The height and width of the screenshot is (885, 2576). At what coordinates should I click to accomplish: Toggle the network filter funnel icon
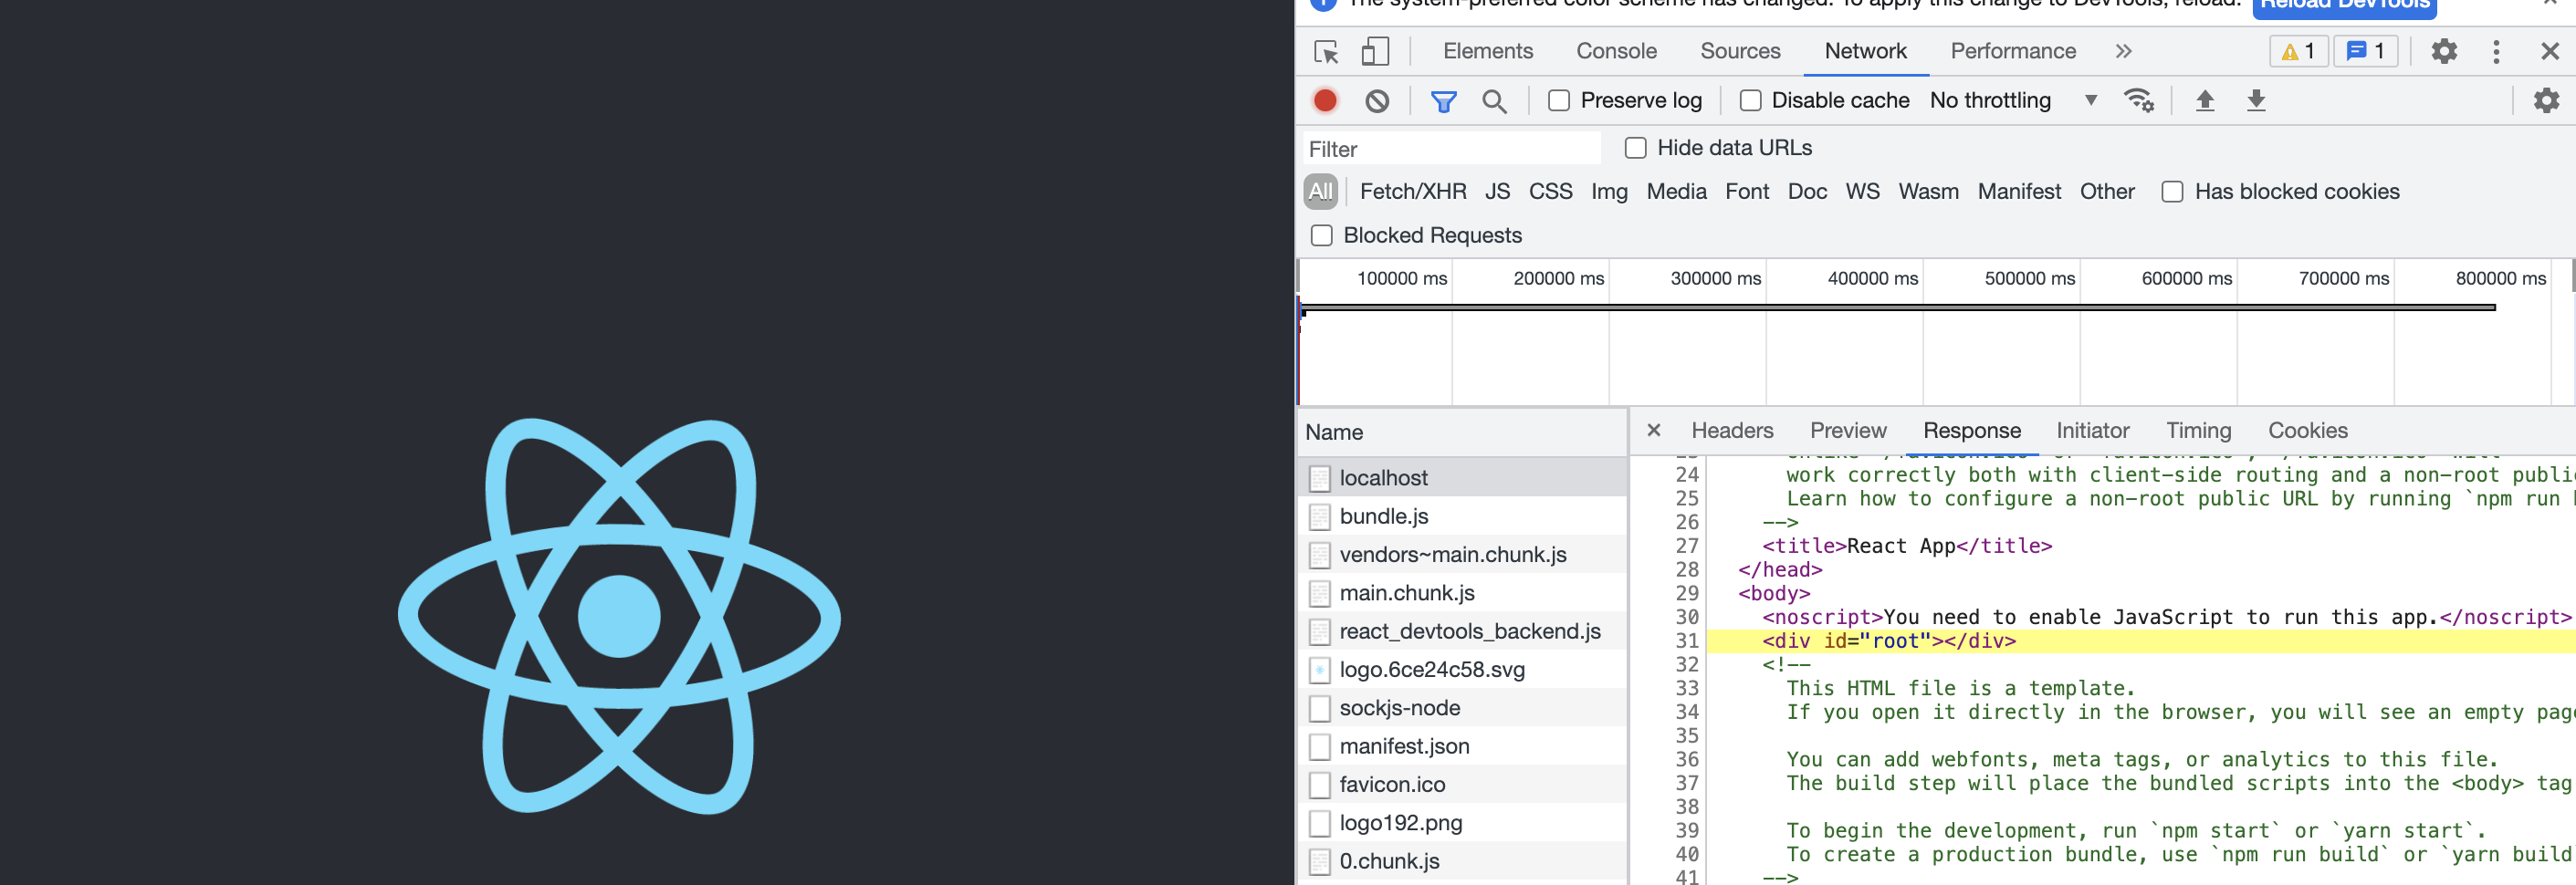point(1443,101)
